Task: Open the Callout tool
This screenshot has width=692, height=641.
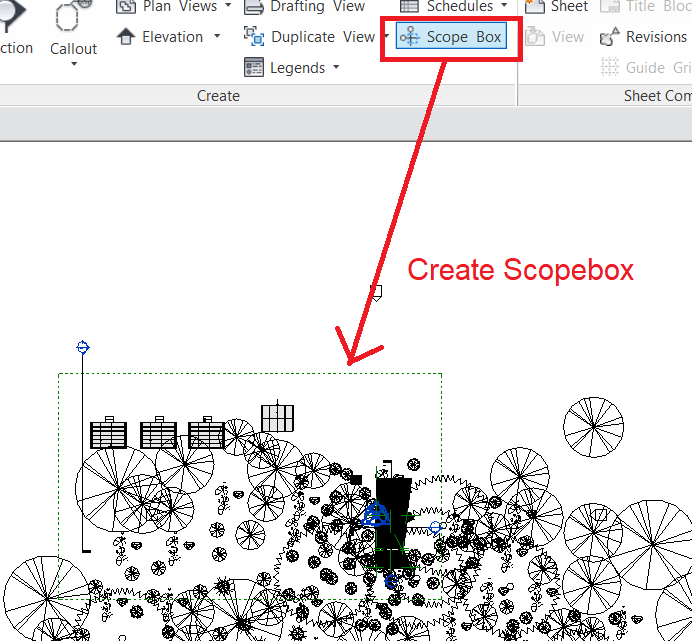Action: point(73,27)
